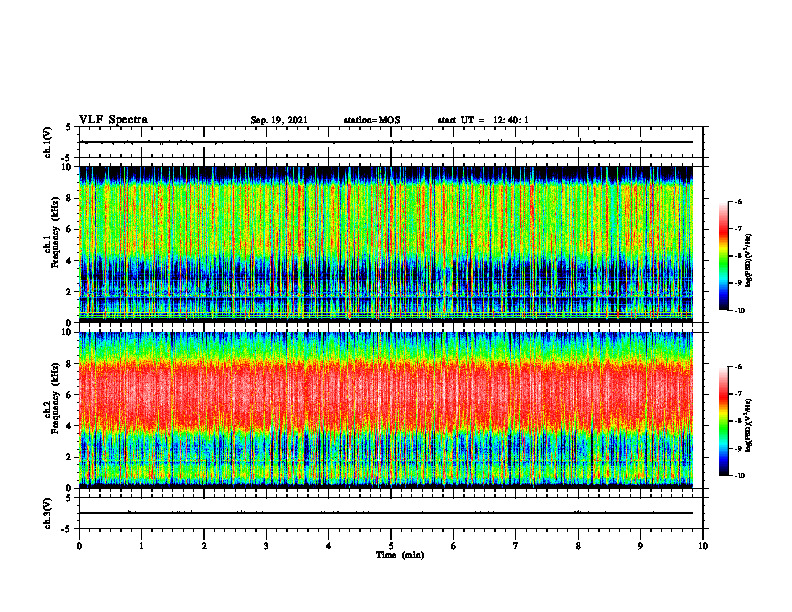Screen dimensions: 792x612
Task: Click the "station=MOS" header label
Action: (x=372, y=120)
